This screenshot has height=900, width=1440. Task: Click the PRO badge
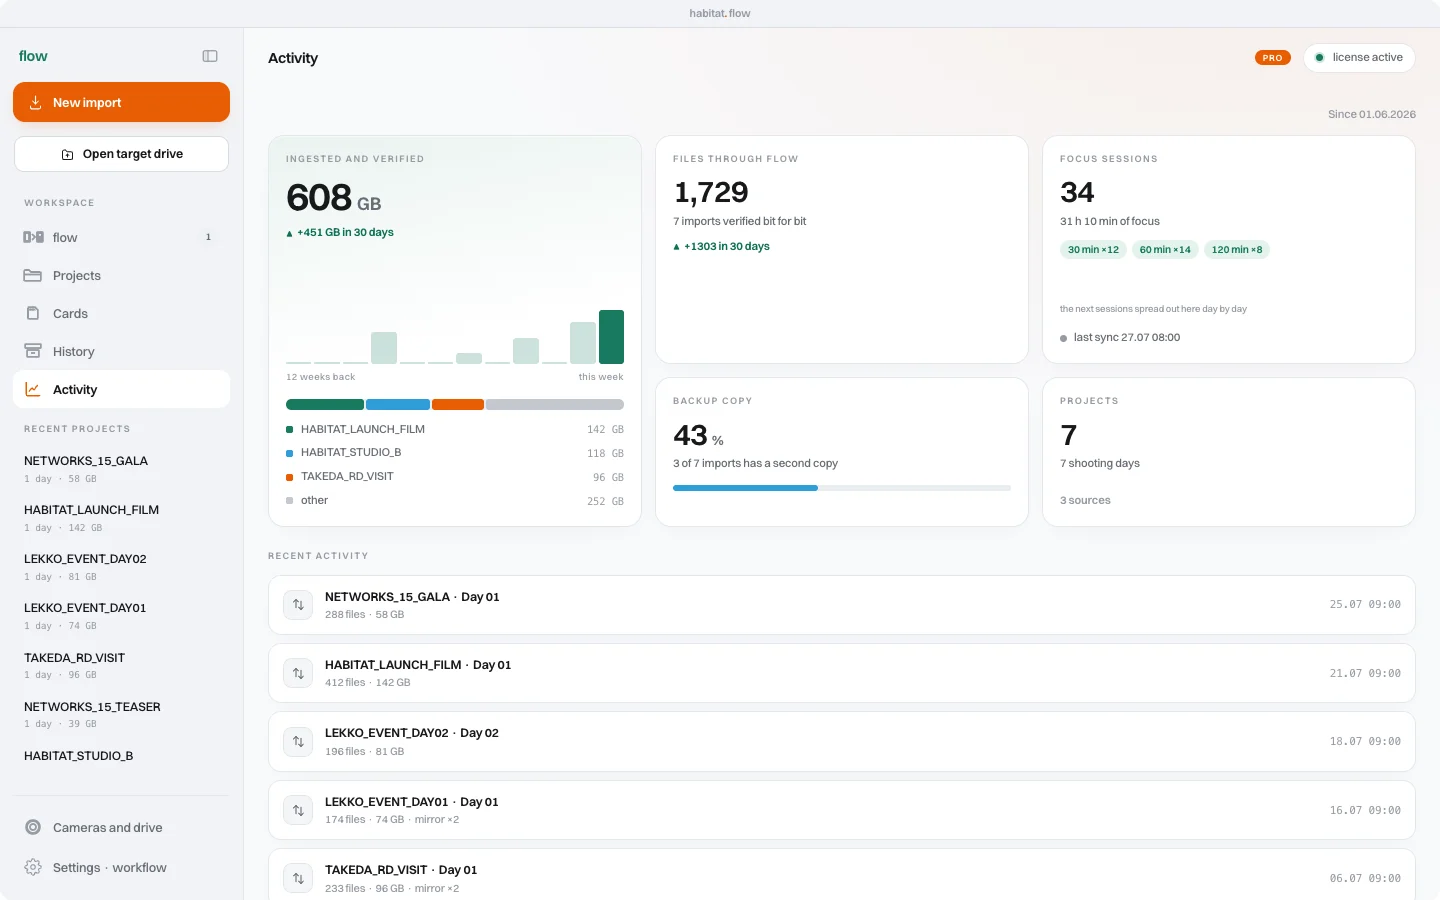[1272, 58]
